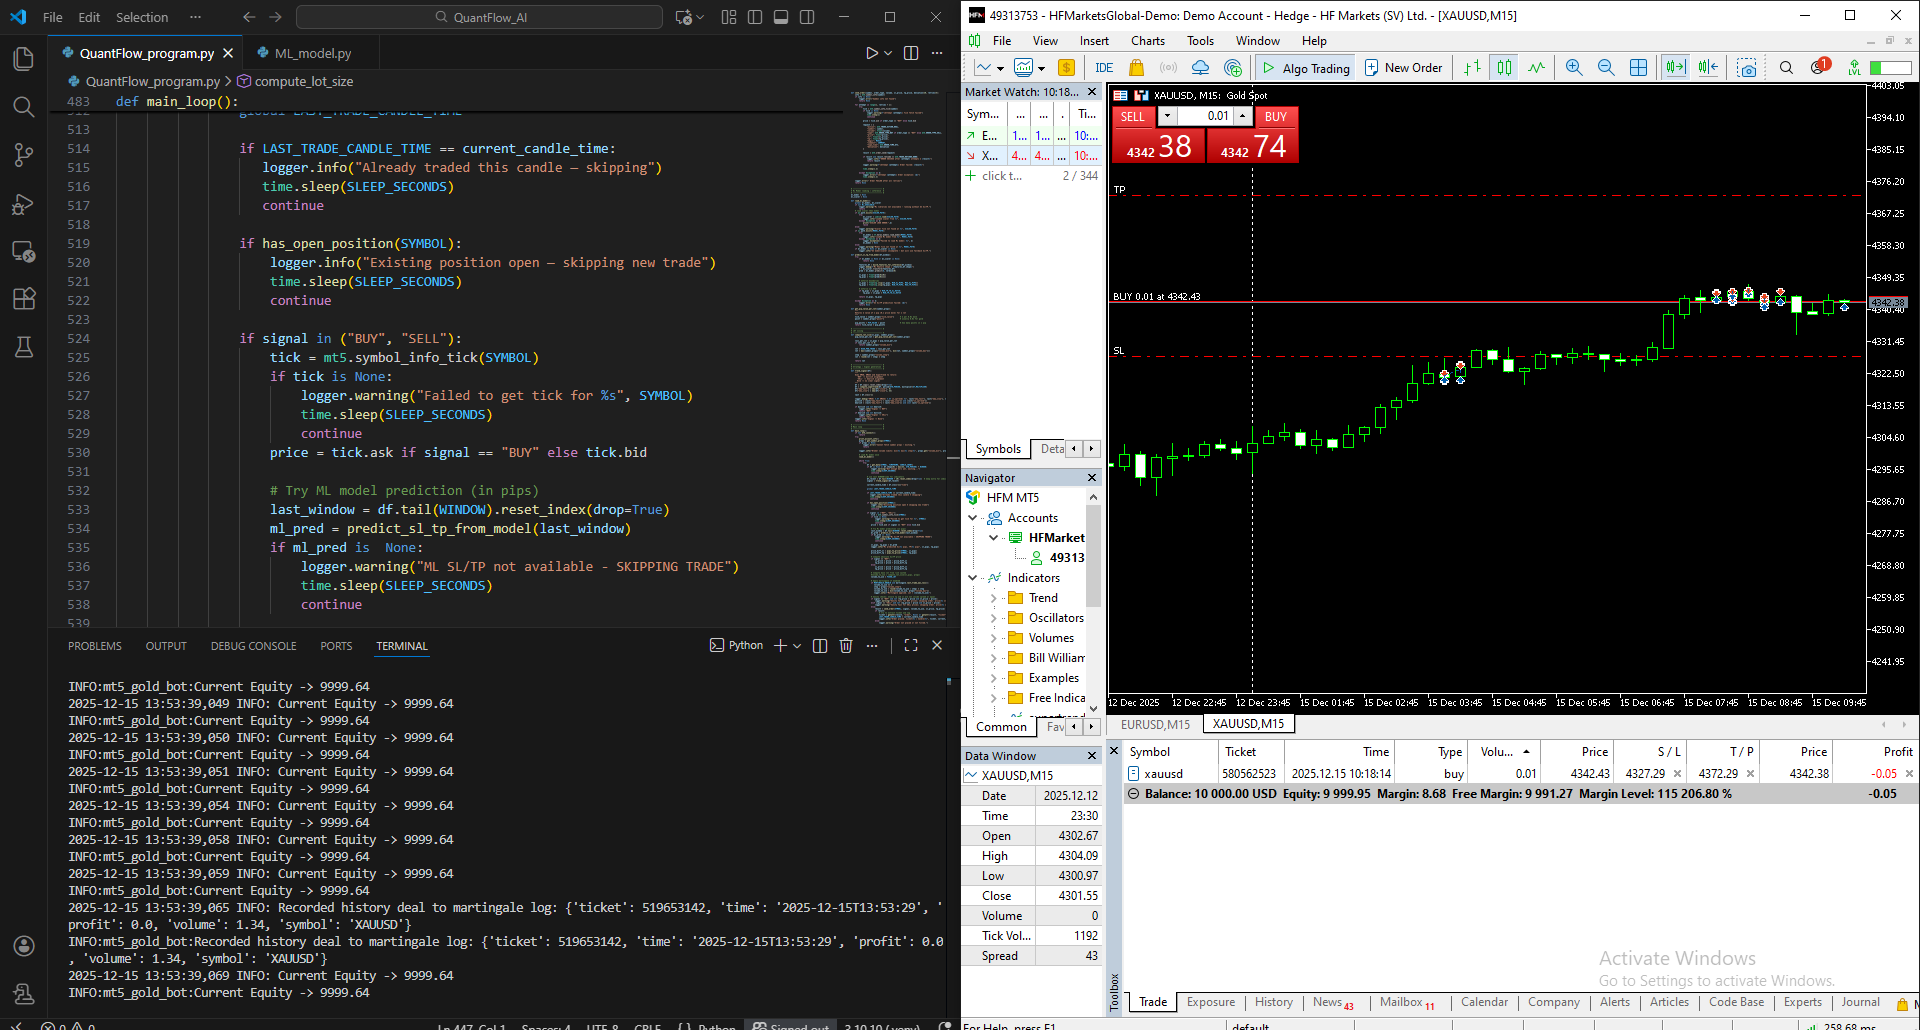Click the New Order button
The width and height of the screenshot is (1920, 1030).
click(x=1403, y=67)
